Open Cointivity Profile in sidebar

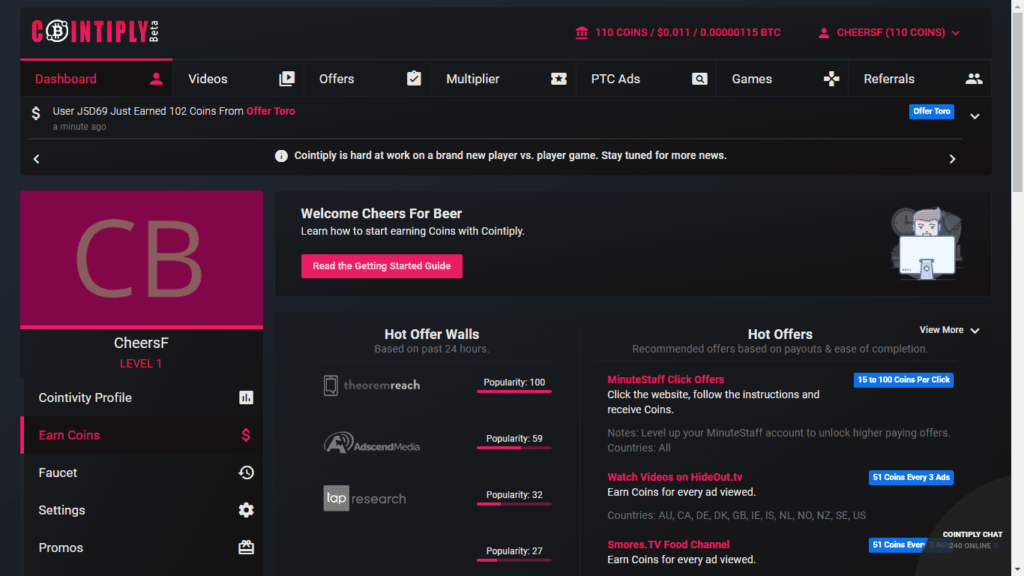point(142,398)
